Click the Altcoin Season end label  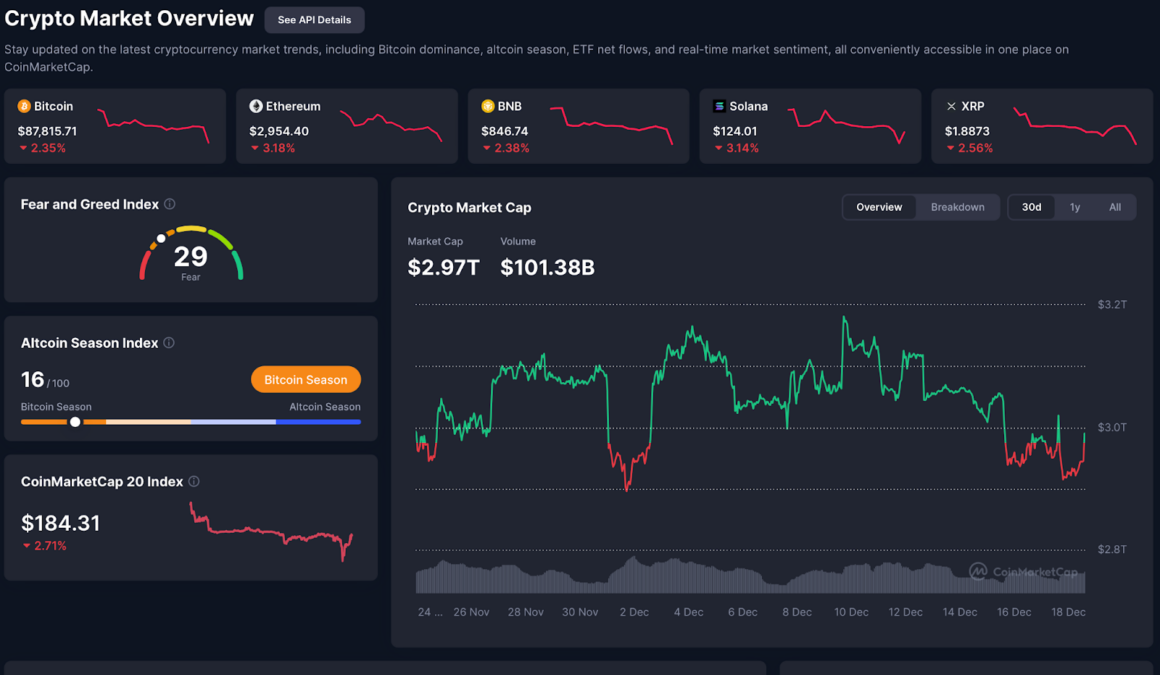pos(325,407)
